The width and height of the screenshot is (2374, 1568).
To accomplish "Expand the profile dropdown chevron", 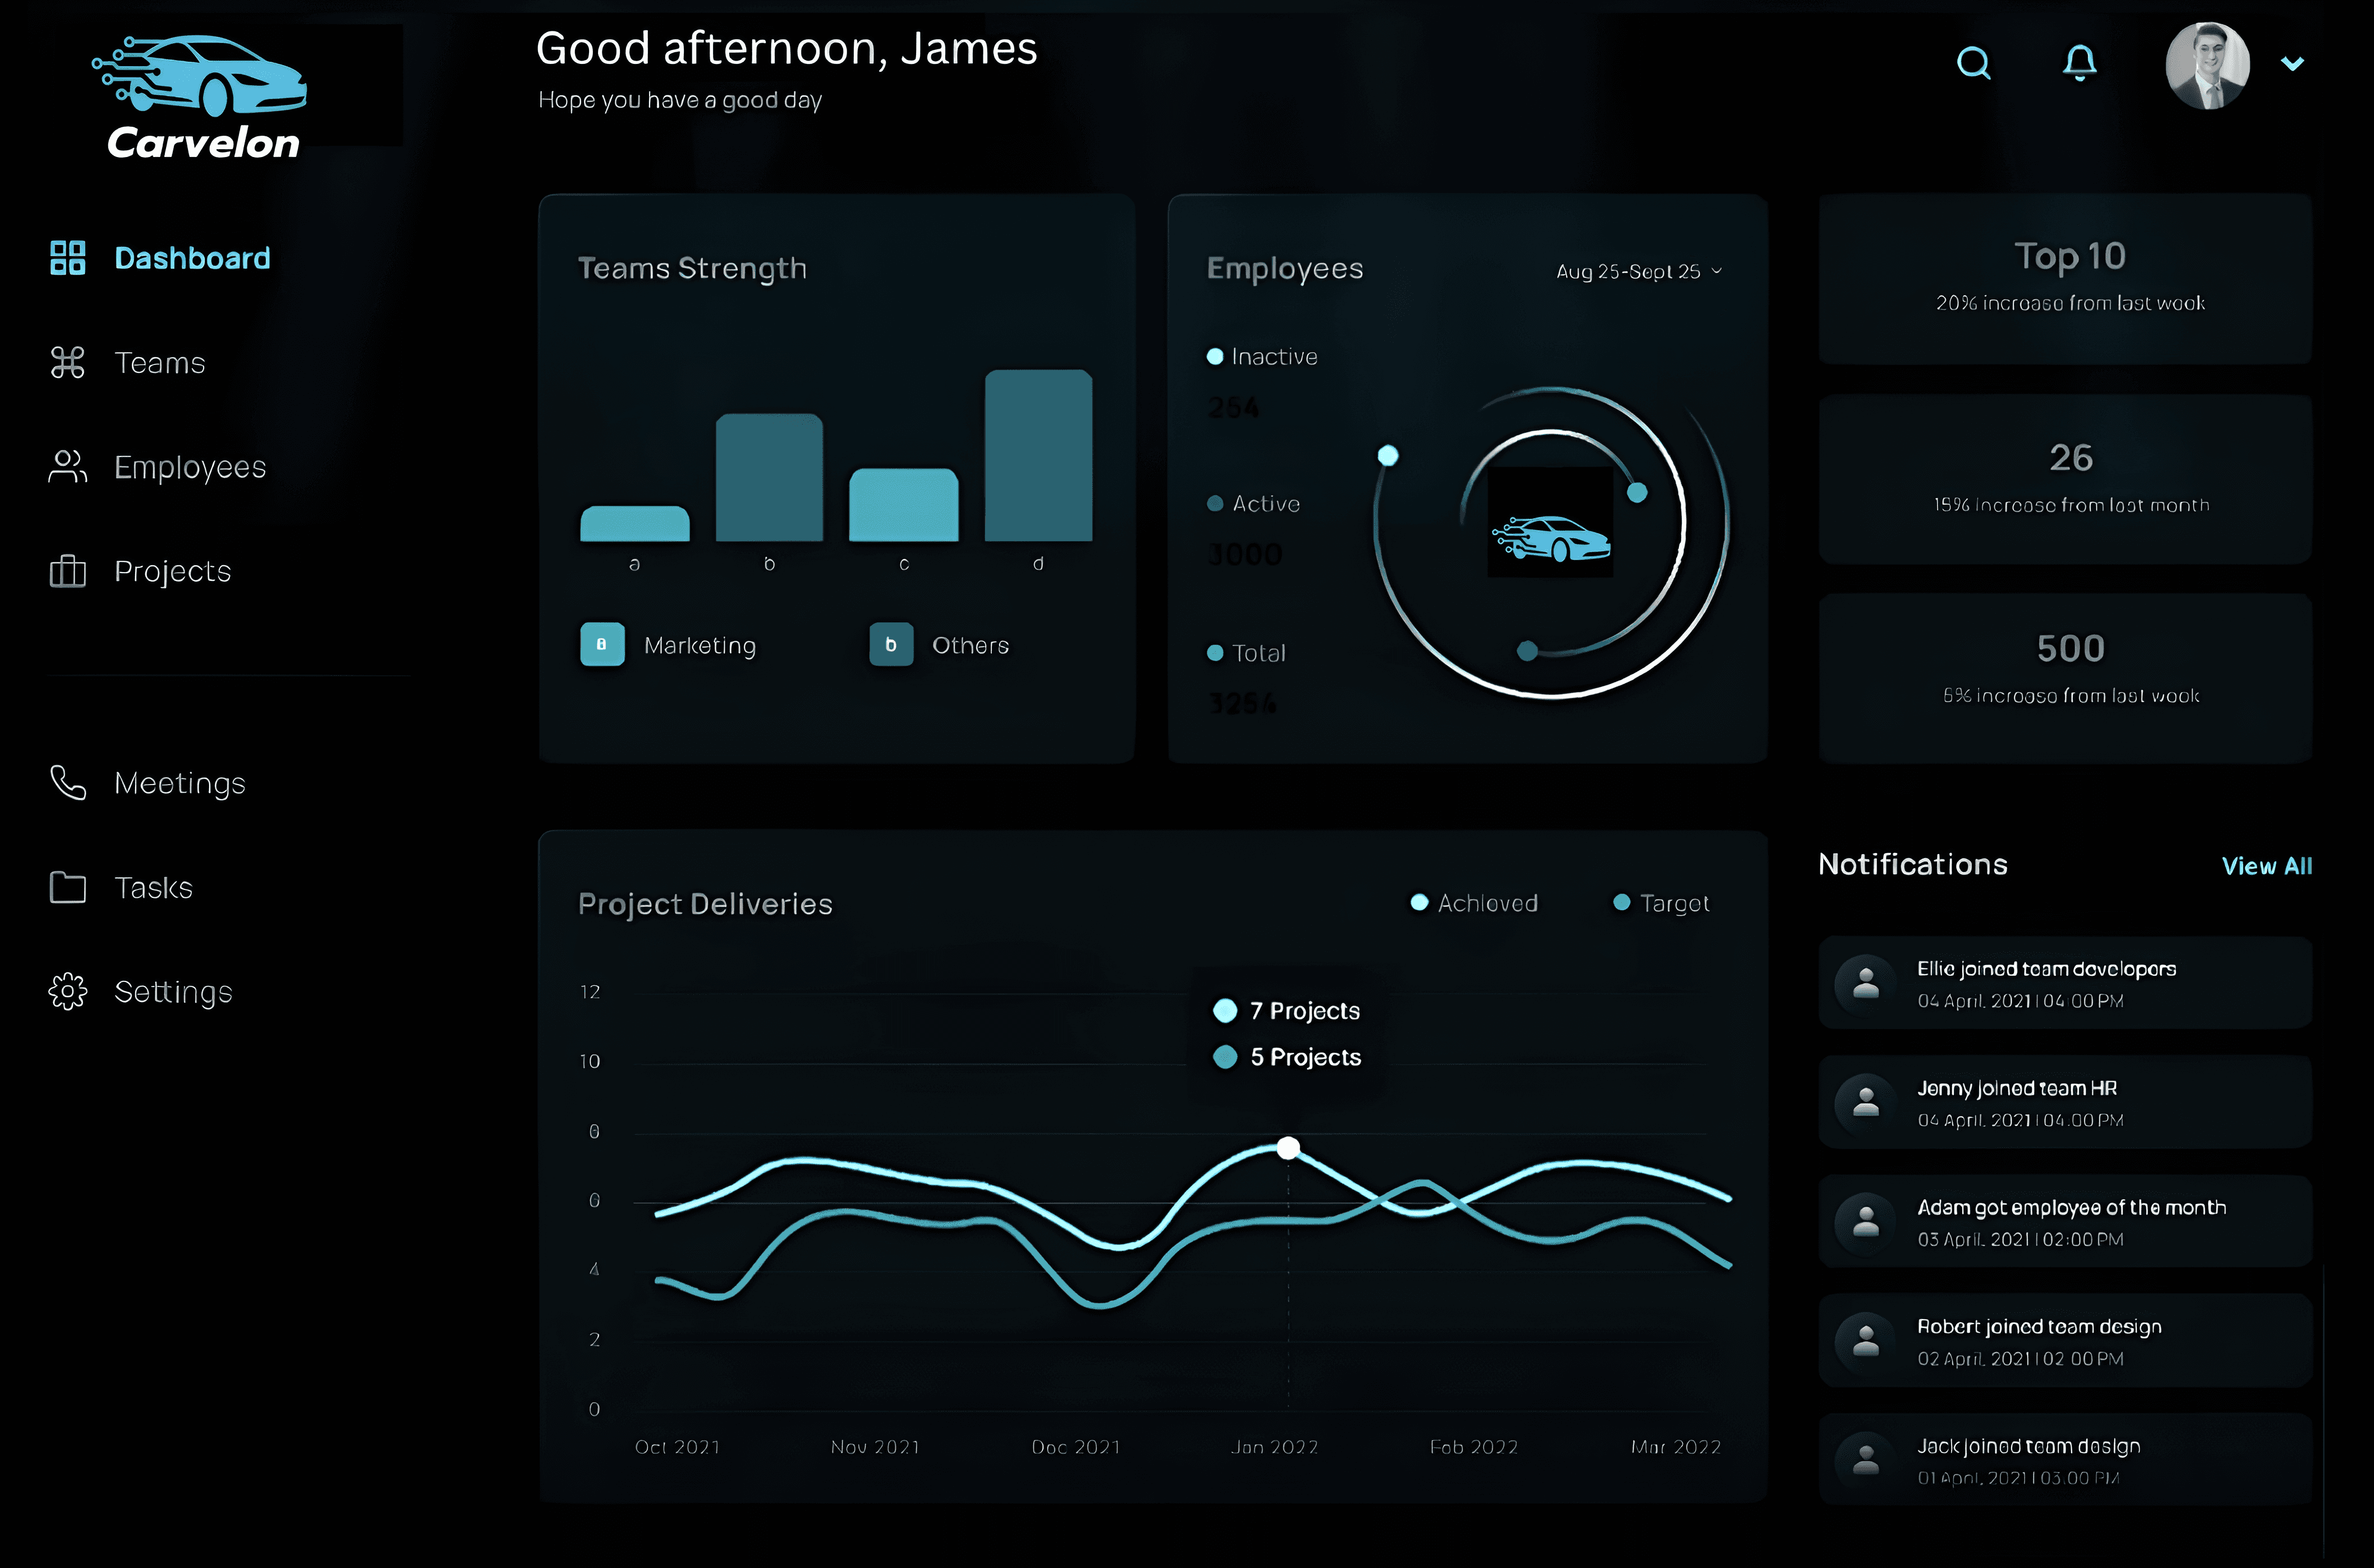I will coord(2292,64).
